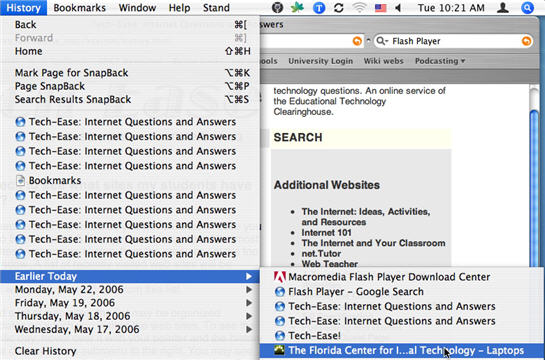Click the orange SnapBack icon in search field

pyautogui.click(x=526, y=41)
